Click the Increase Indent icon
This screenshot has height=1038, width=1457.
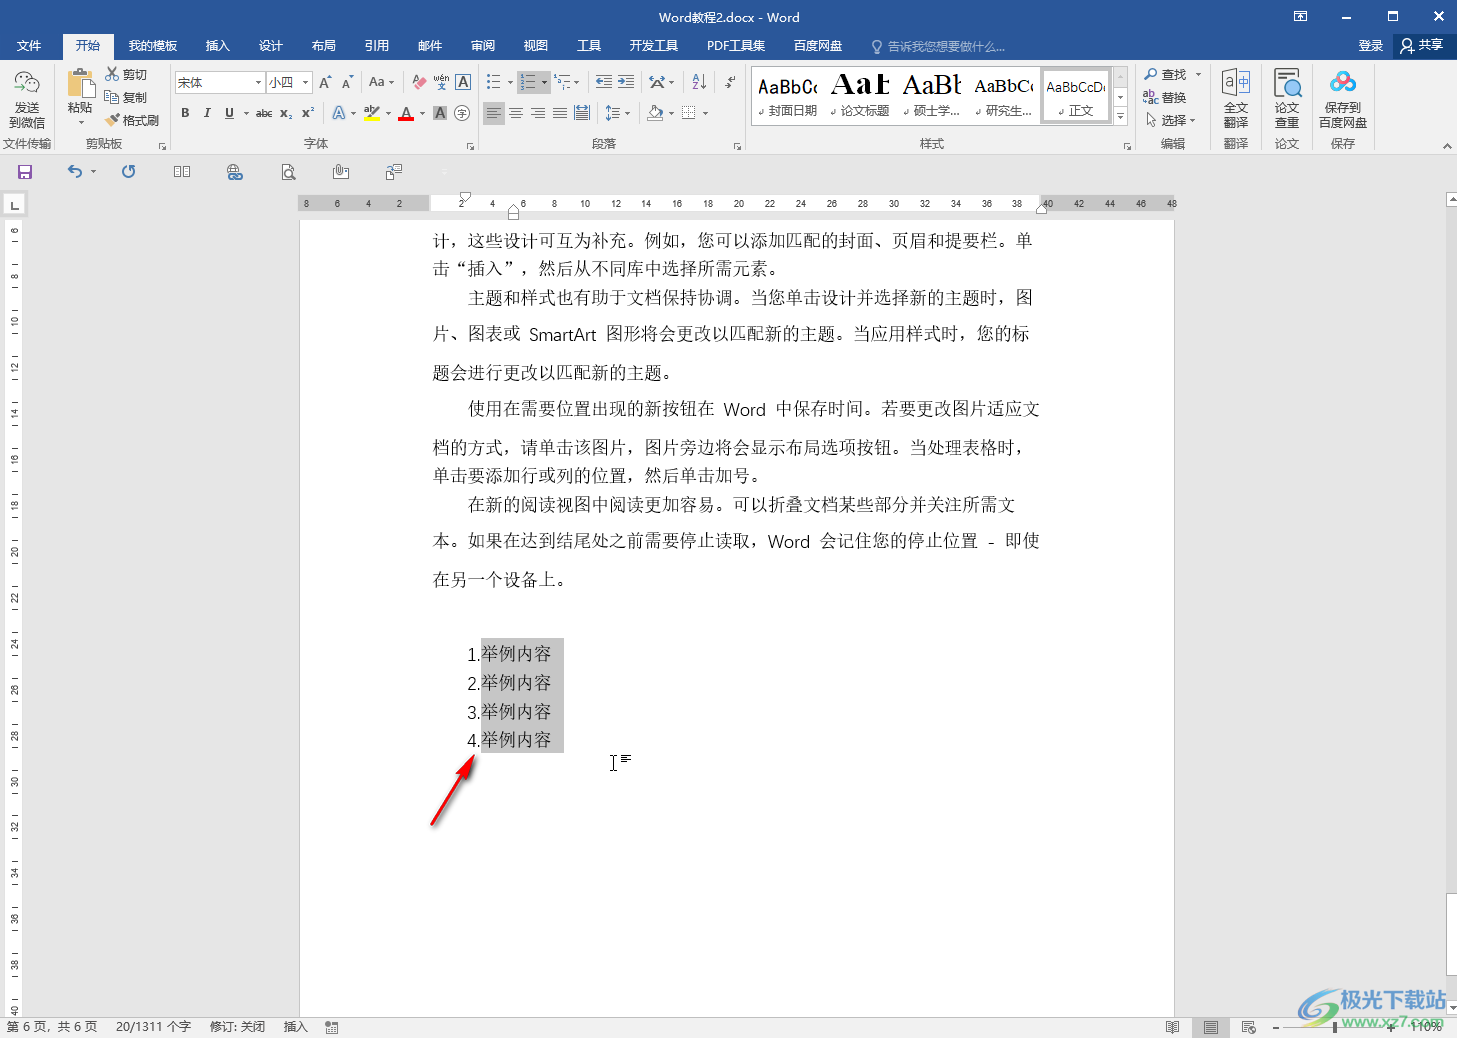626,82
